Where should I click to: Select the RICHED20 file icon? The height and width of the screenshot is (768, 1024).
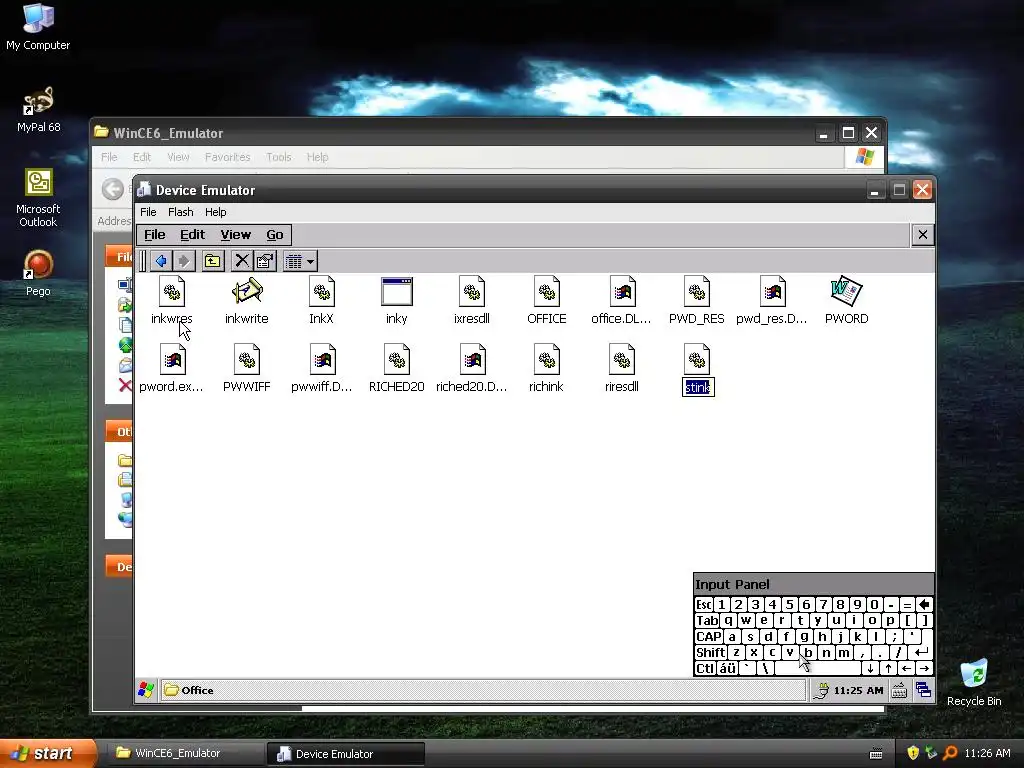(396, 360)
